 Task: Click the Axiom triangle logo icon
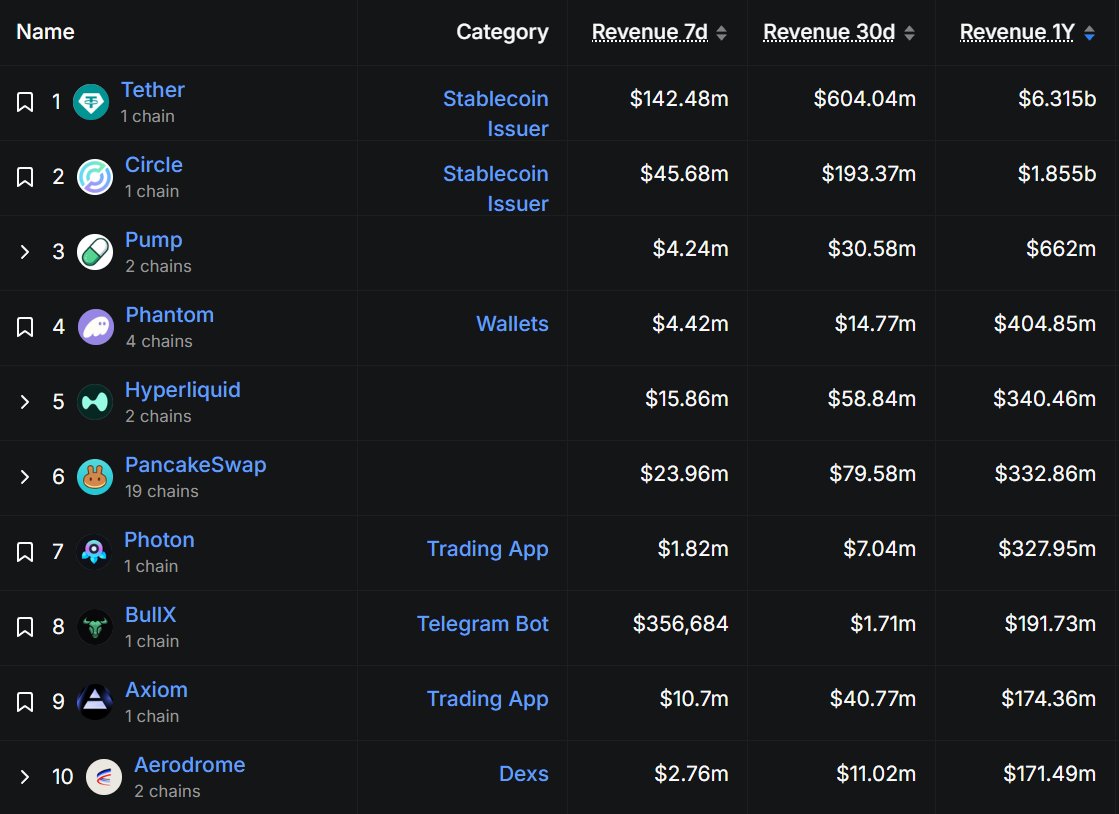pos(95,702)
